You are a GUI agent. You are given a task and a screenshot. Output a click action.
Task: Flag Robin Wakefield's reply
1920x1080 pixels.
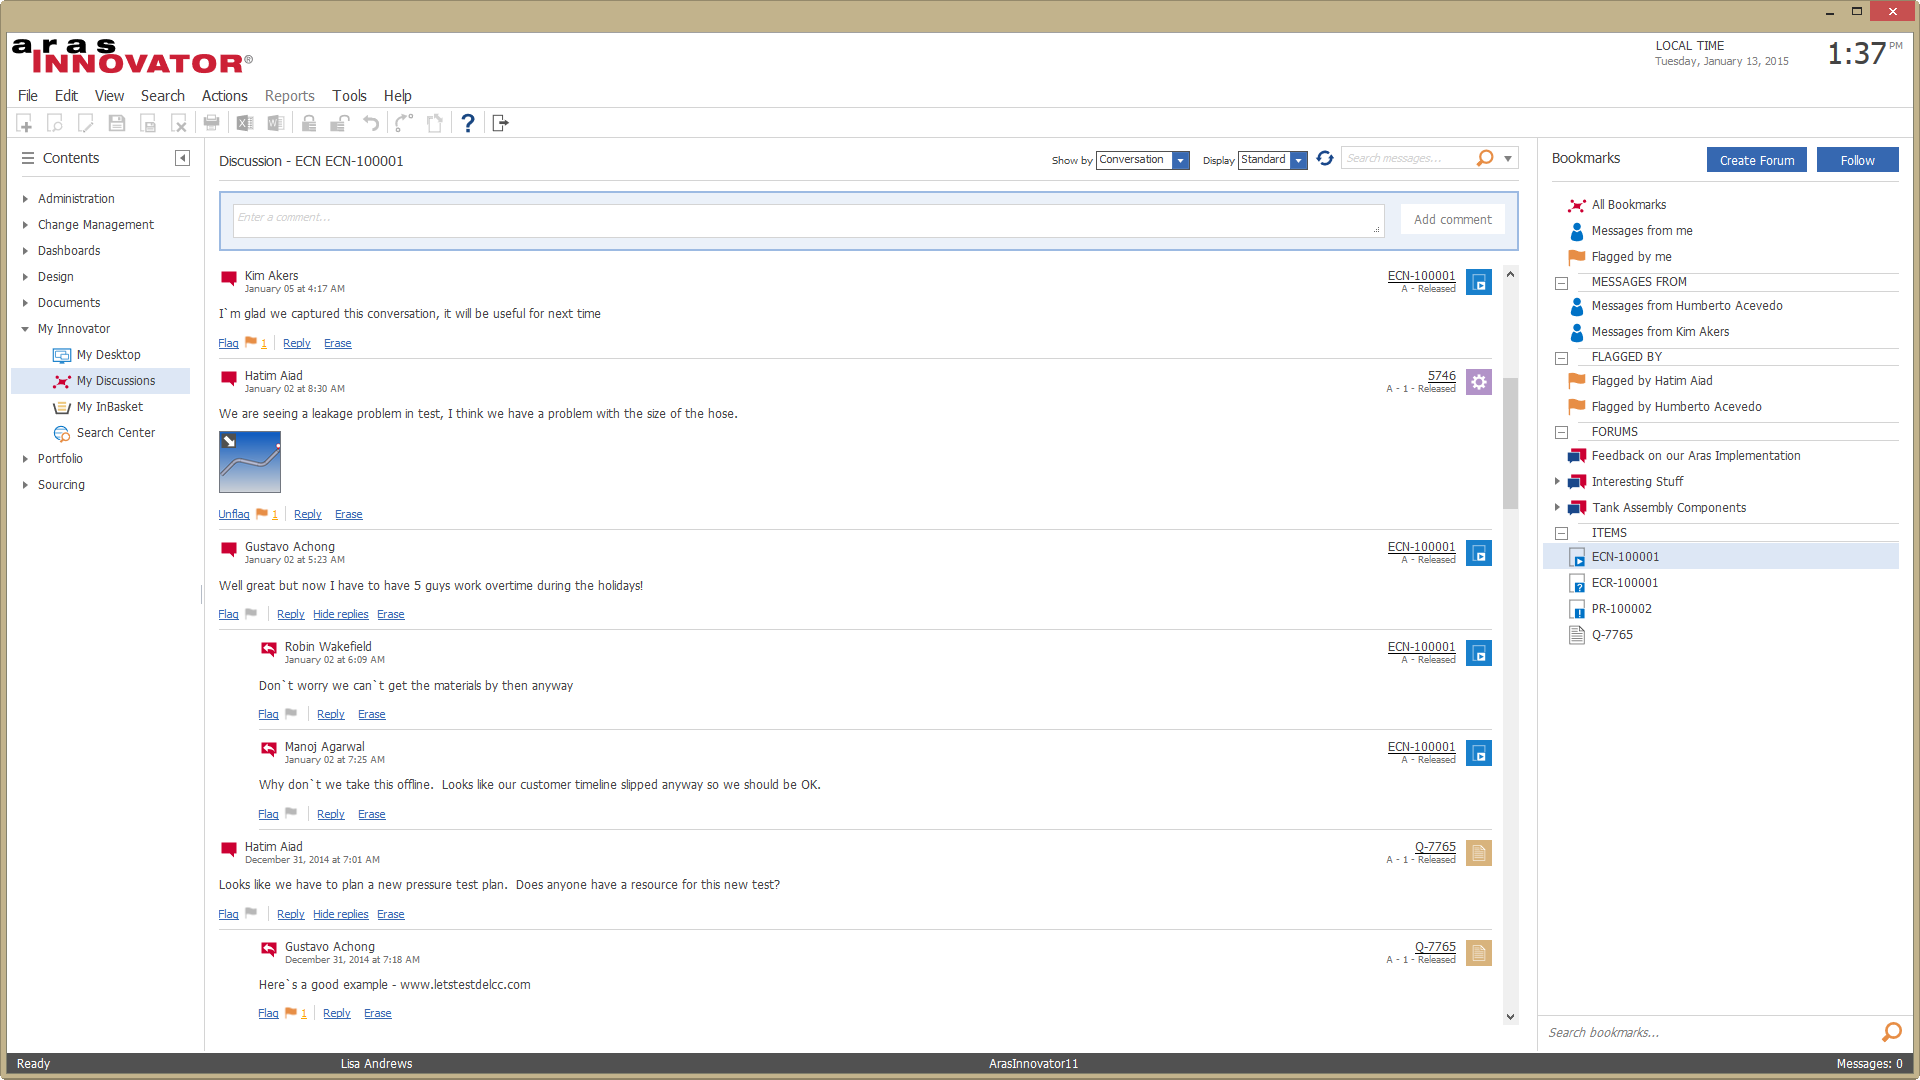tap(268, 714)
